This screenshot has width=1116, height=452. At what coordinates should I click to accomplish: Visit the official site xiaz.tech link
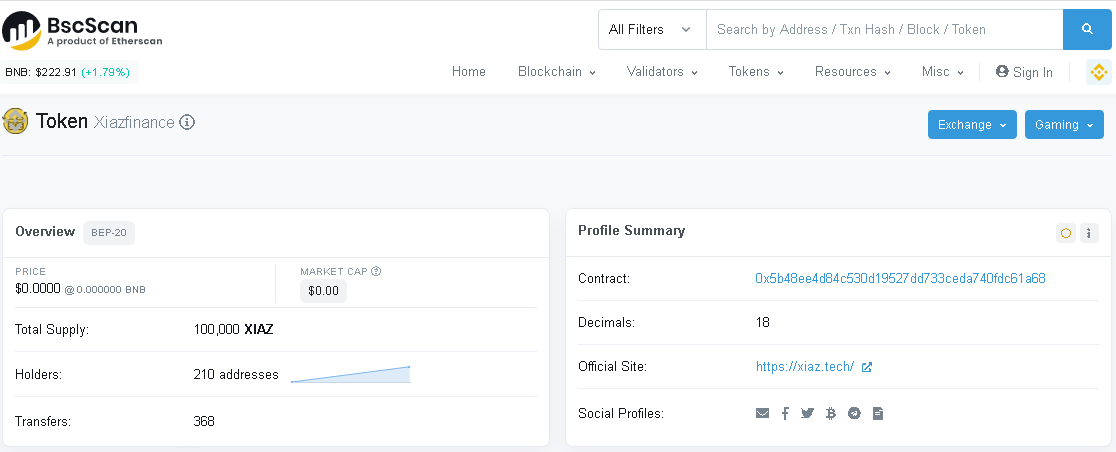pos(805,367)
